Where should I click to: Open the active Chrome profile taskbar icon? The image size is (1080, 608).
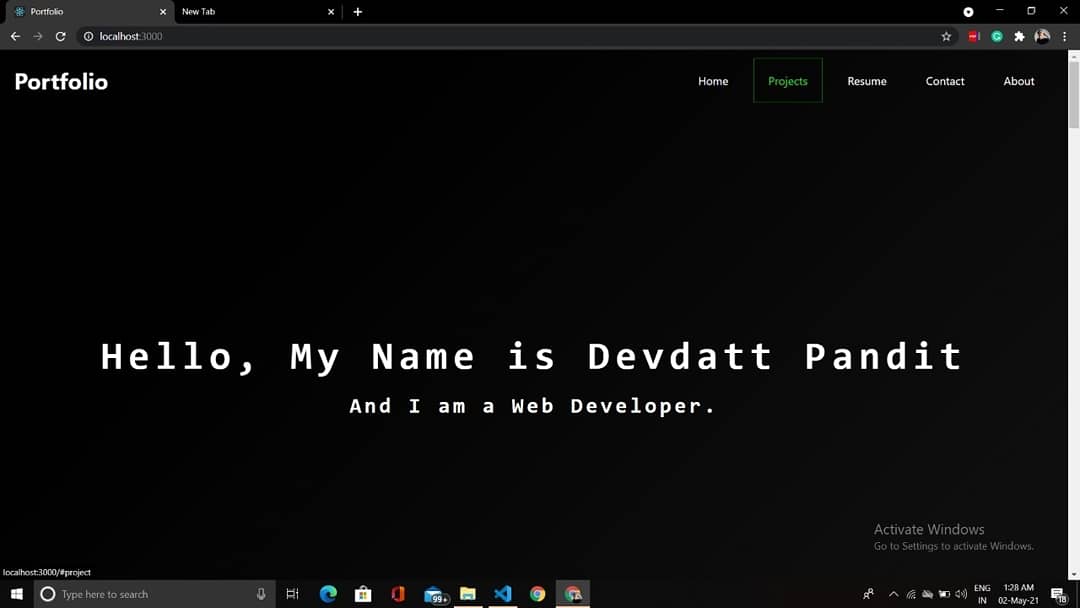pyautogui.click(x=573, y=594)
